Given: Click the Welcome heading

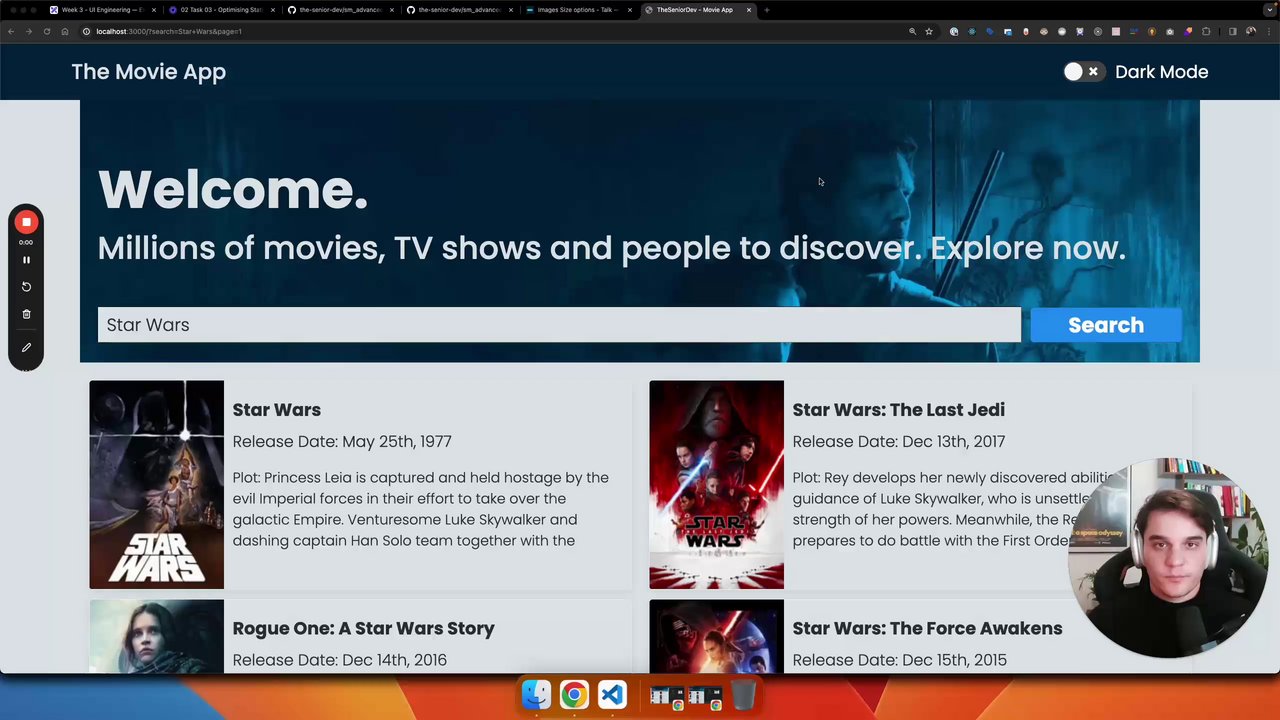Looking at the screenshot, I should pos(233,189).
